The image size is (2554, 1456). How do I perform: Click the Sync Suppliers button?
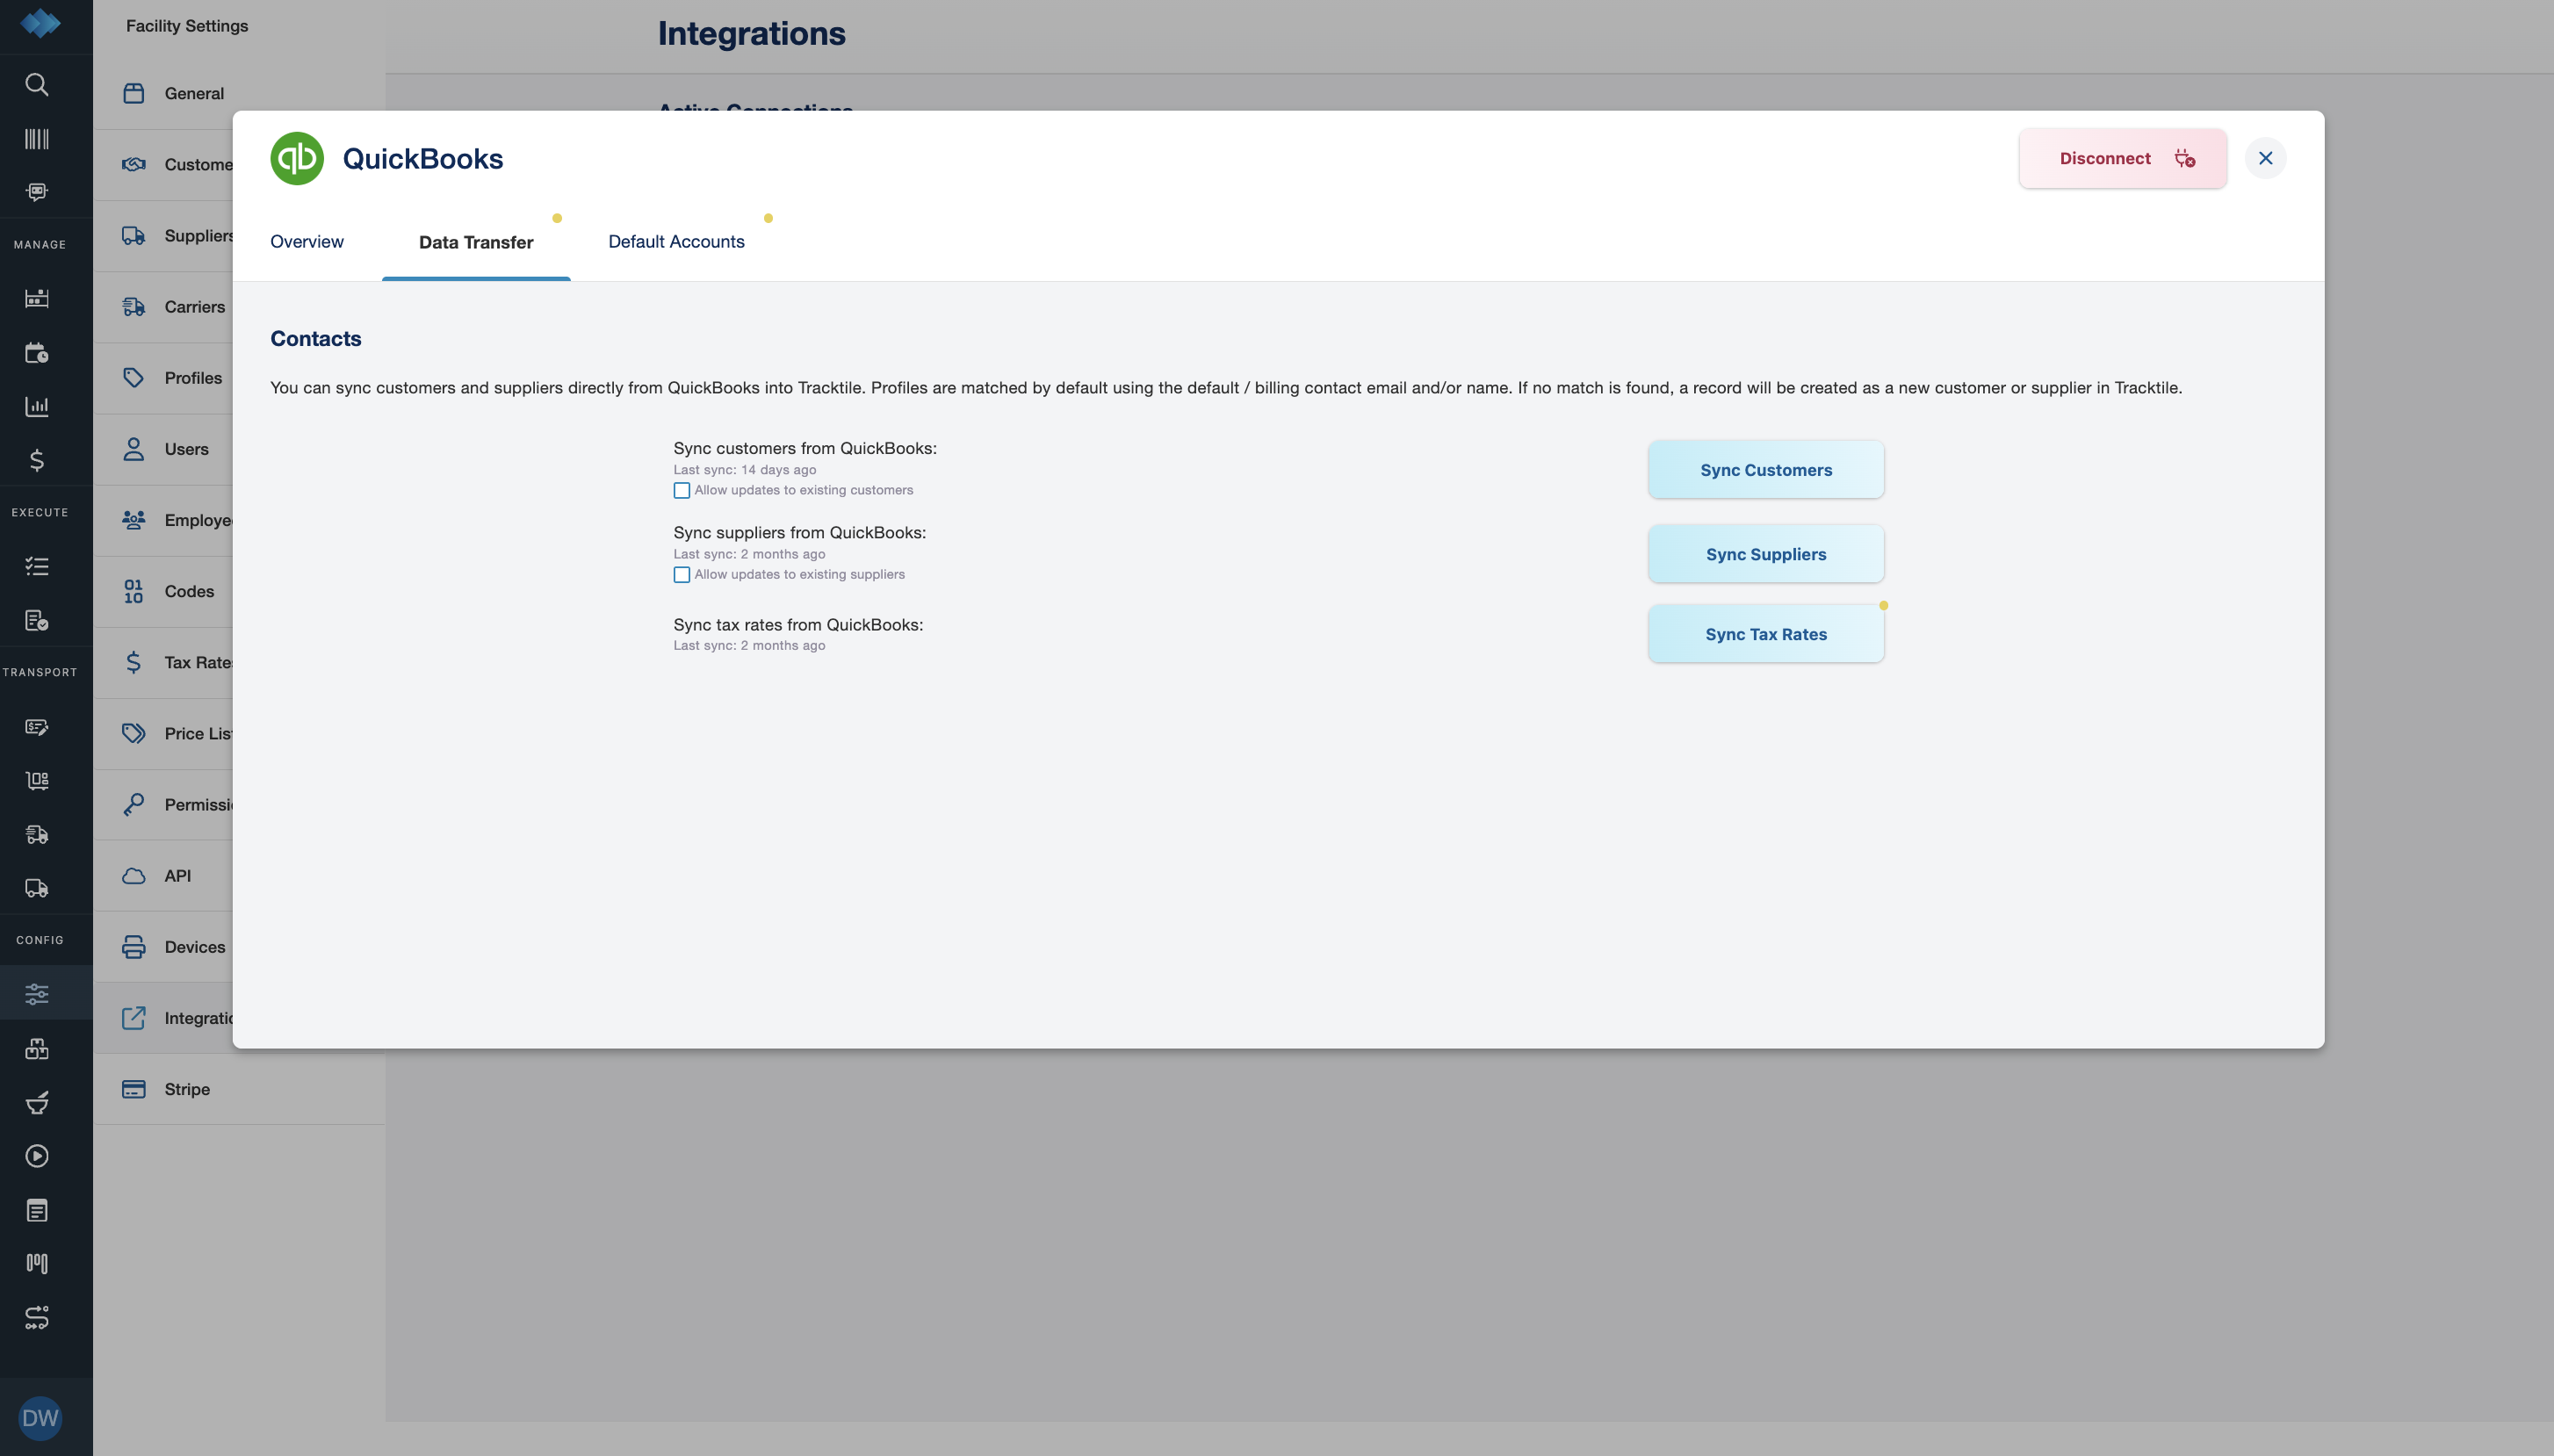[x=1766, y=554]
